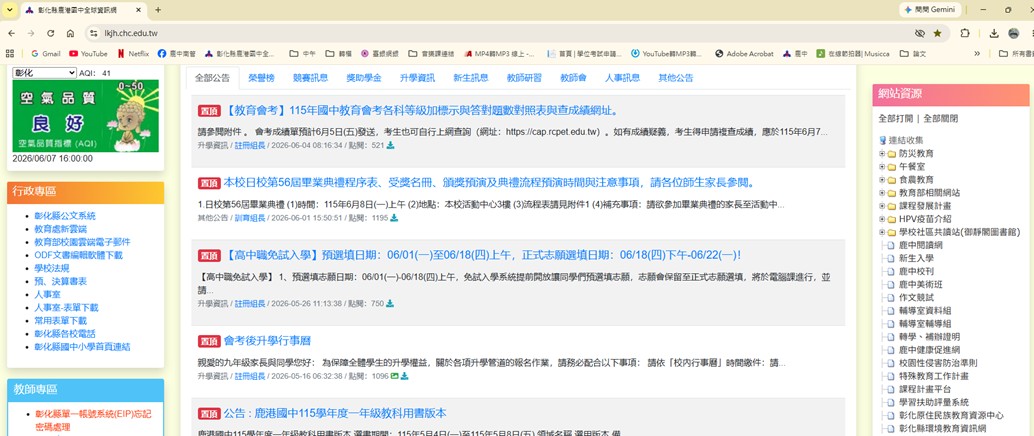1034x436 pixels.
Task: Open the Musicca bookmark
Action: (x=853, y=53)
